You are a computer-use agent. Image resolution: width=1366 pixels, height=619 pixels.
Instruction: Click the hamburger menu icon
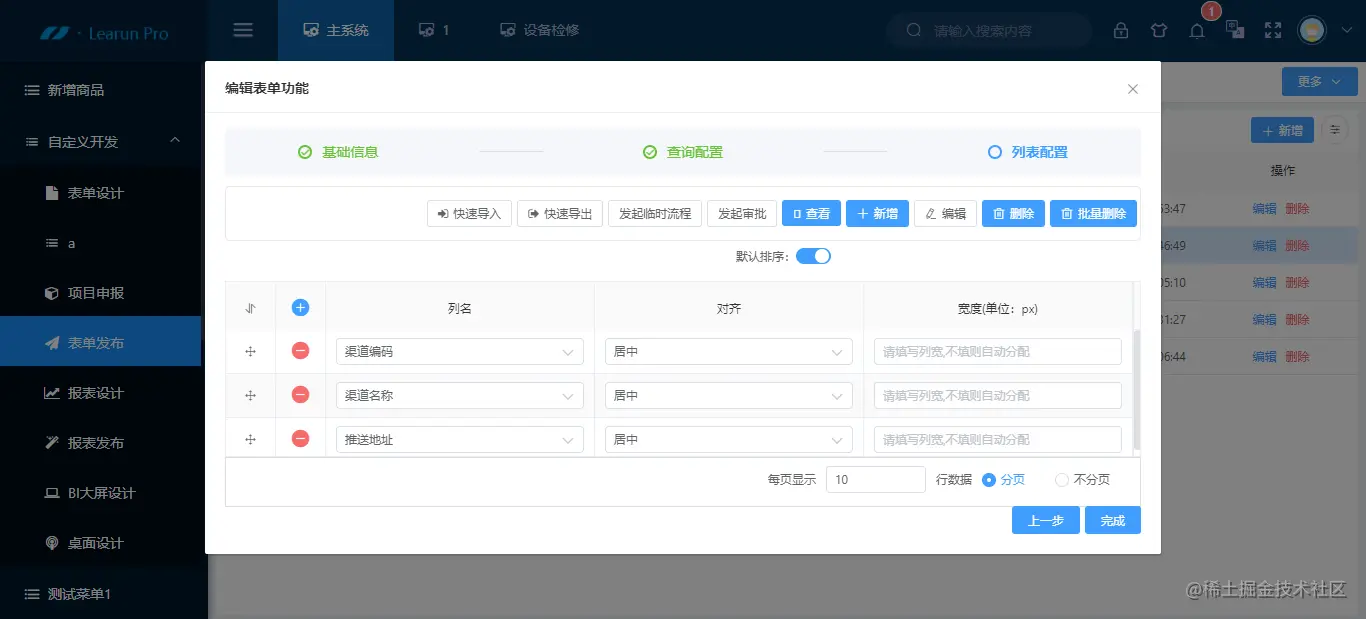[x=242, y=29]
